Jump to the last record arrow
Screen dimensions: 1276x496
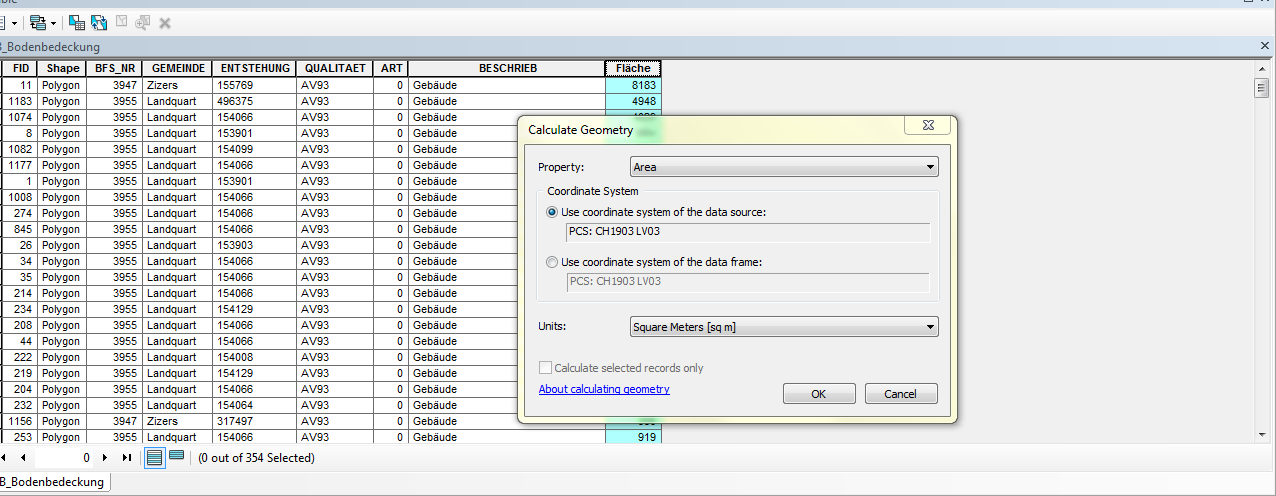tap(126, 458)
